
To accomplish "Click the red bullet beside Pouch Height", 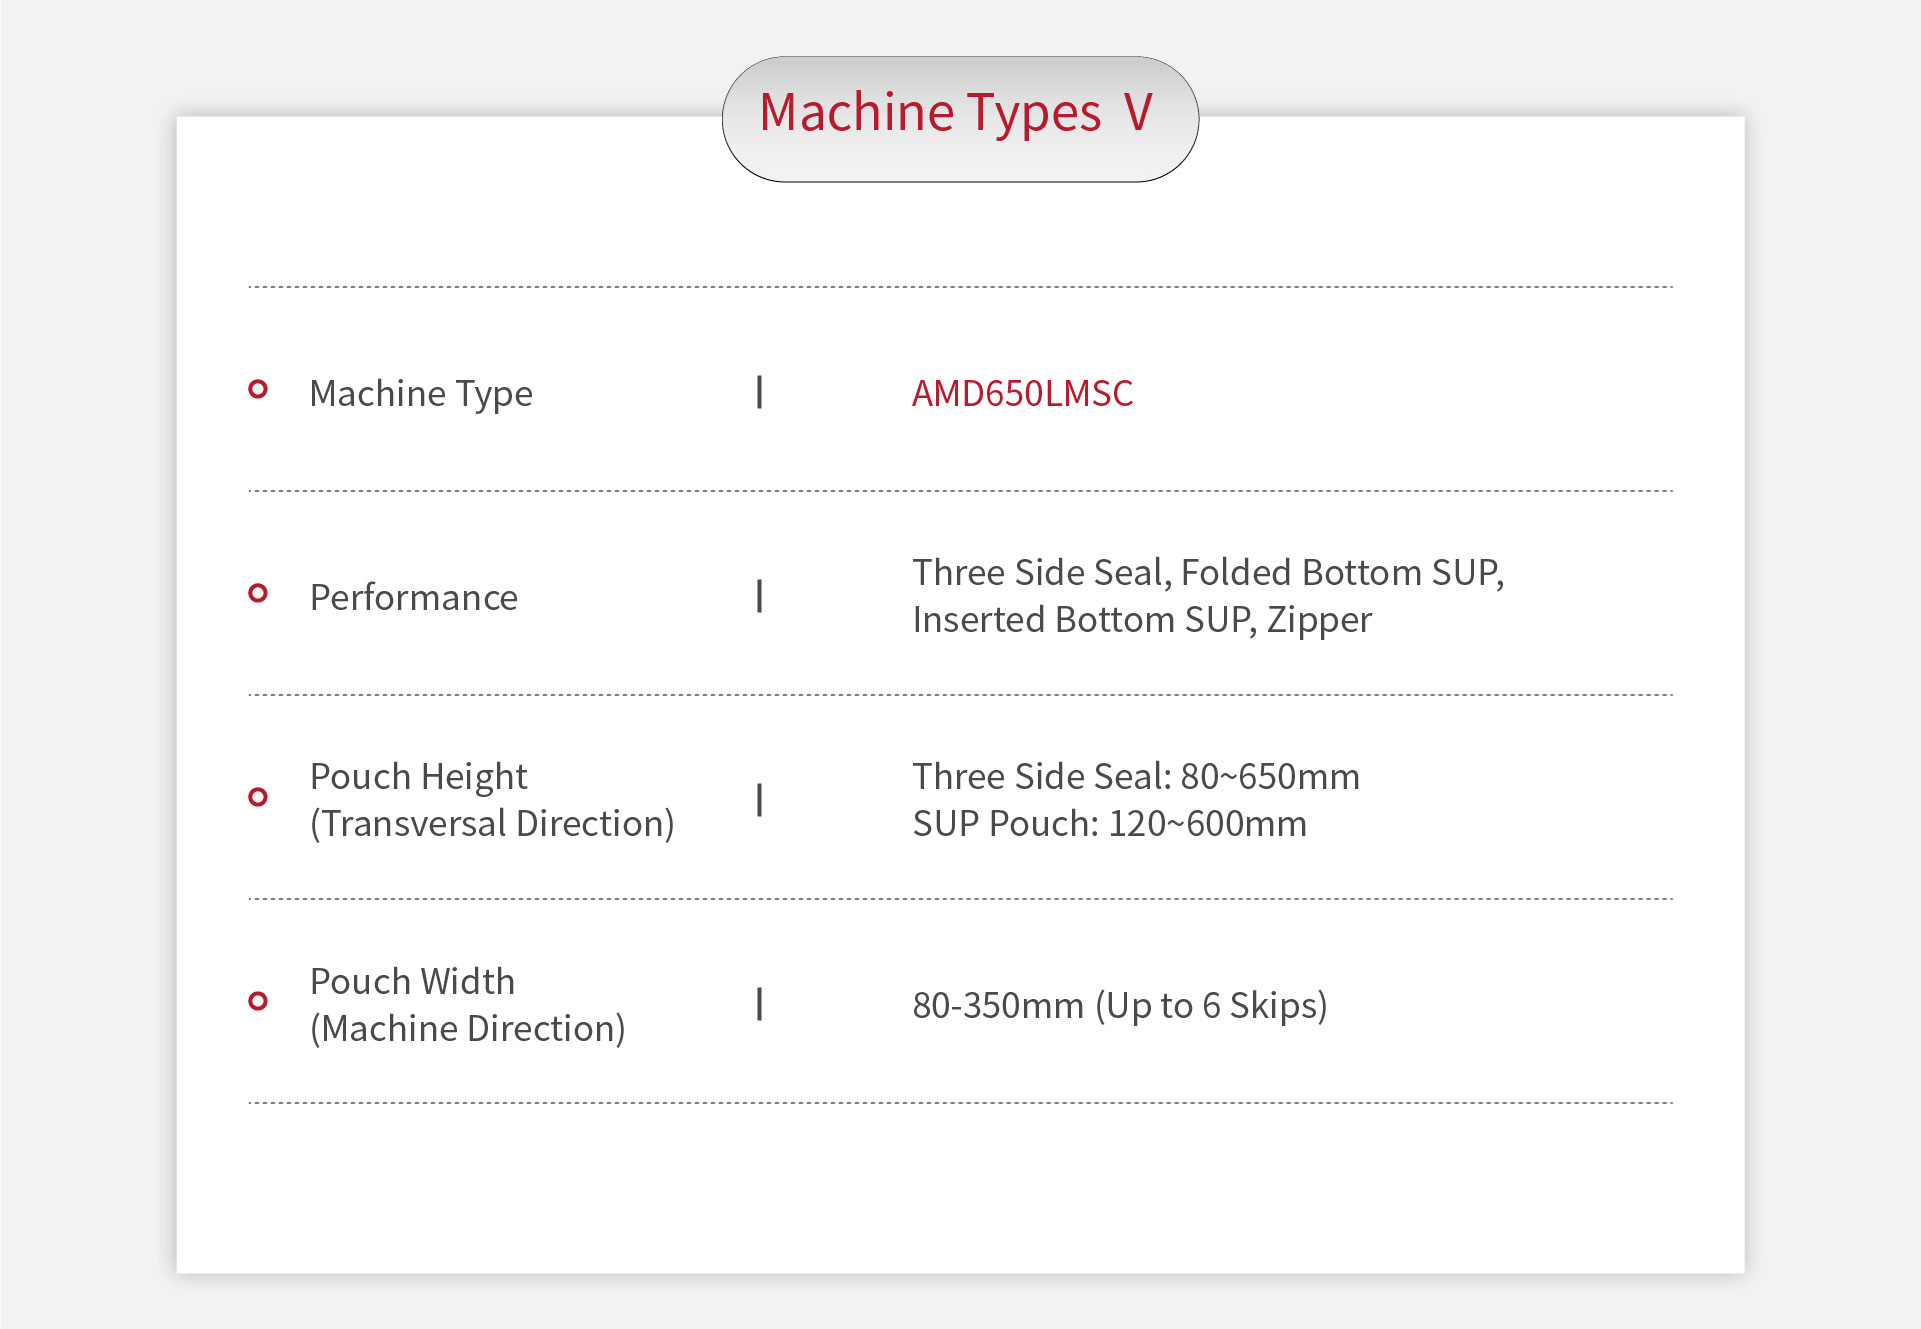I will 258,797.
